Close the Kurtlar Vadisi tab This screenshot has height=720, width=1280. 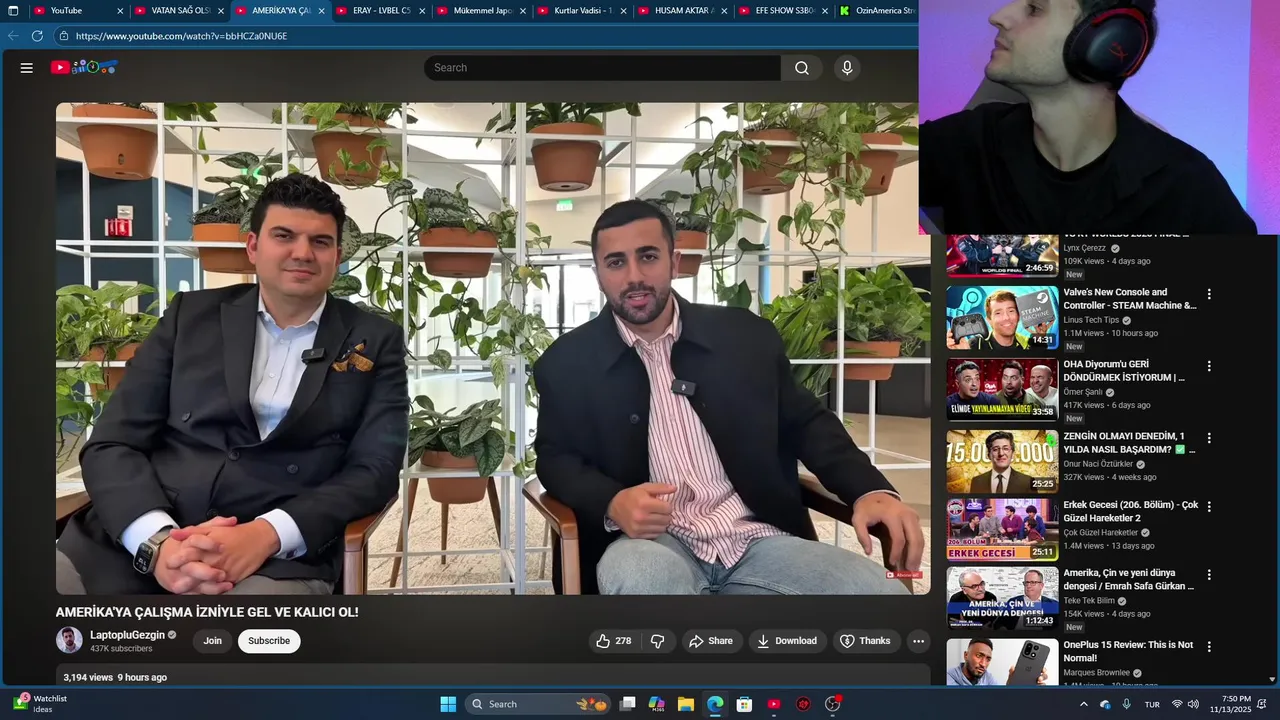coord(624,11)
